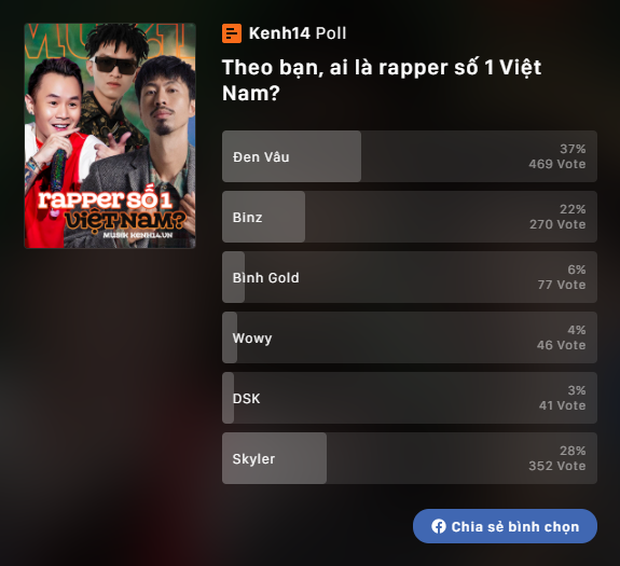Choose Wowy in the poll
Viewport: 620px width, 566px height.
coord(409,337)
